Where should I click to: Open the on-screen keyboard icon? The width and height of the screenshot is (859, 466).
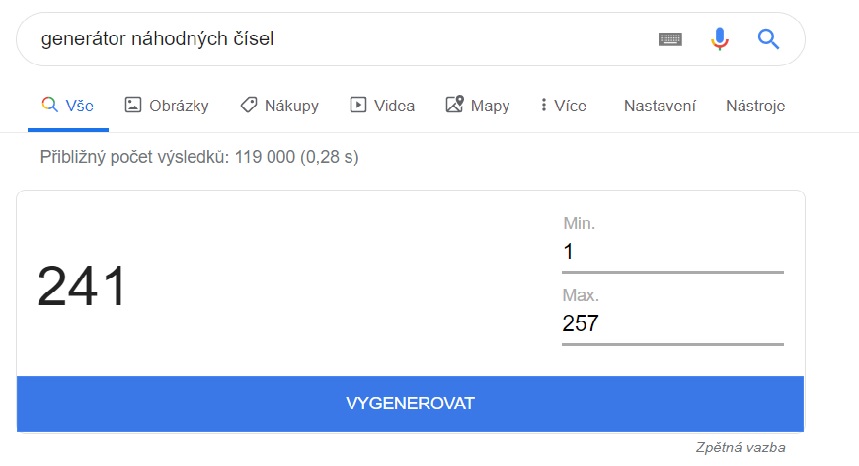670,39
